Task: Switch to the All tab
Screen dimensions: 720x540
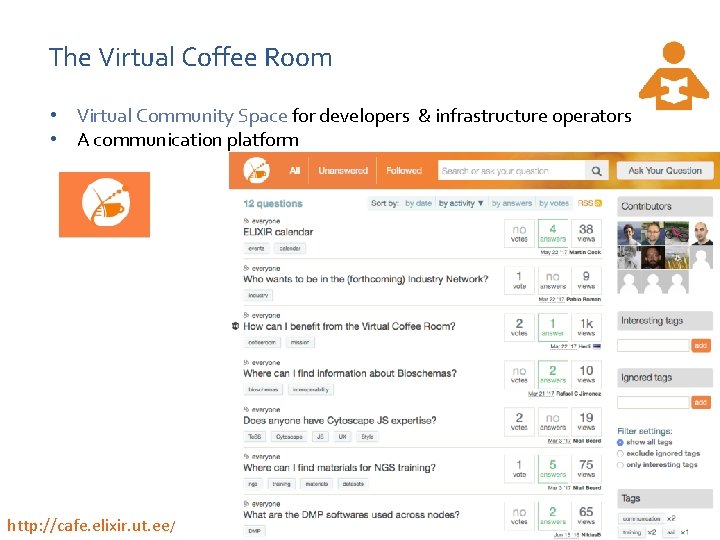Action: [x=295, y=171]
